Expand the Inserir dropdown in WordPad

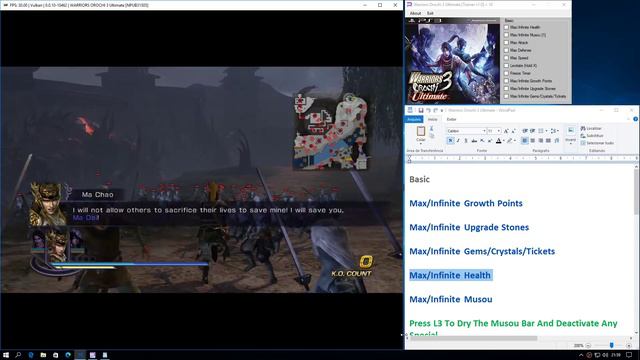click(571, 143)
